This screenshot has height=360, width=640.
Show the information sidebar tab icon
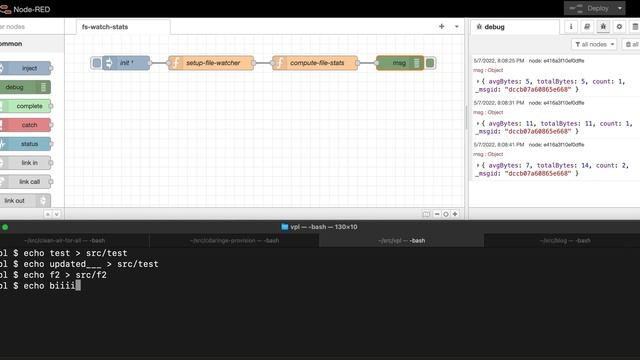click(x=571, y=27)
